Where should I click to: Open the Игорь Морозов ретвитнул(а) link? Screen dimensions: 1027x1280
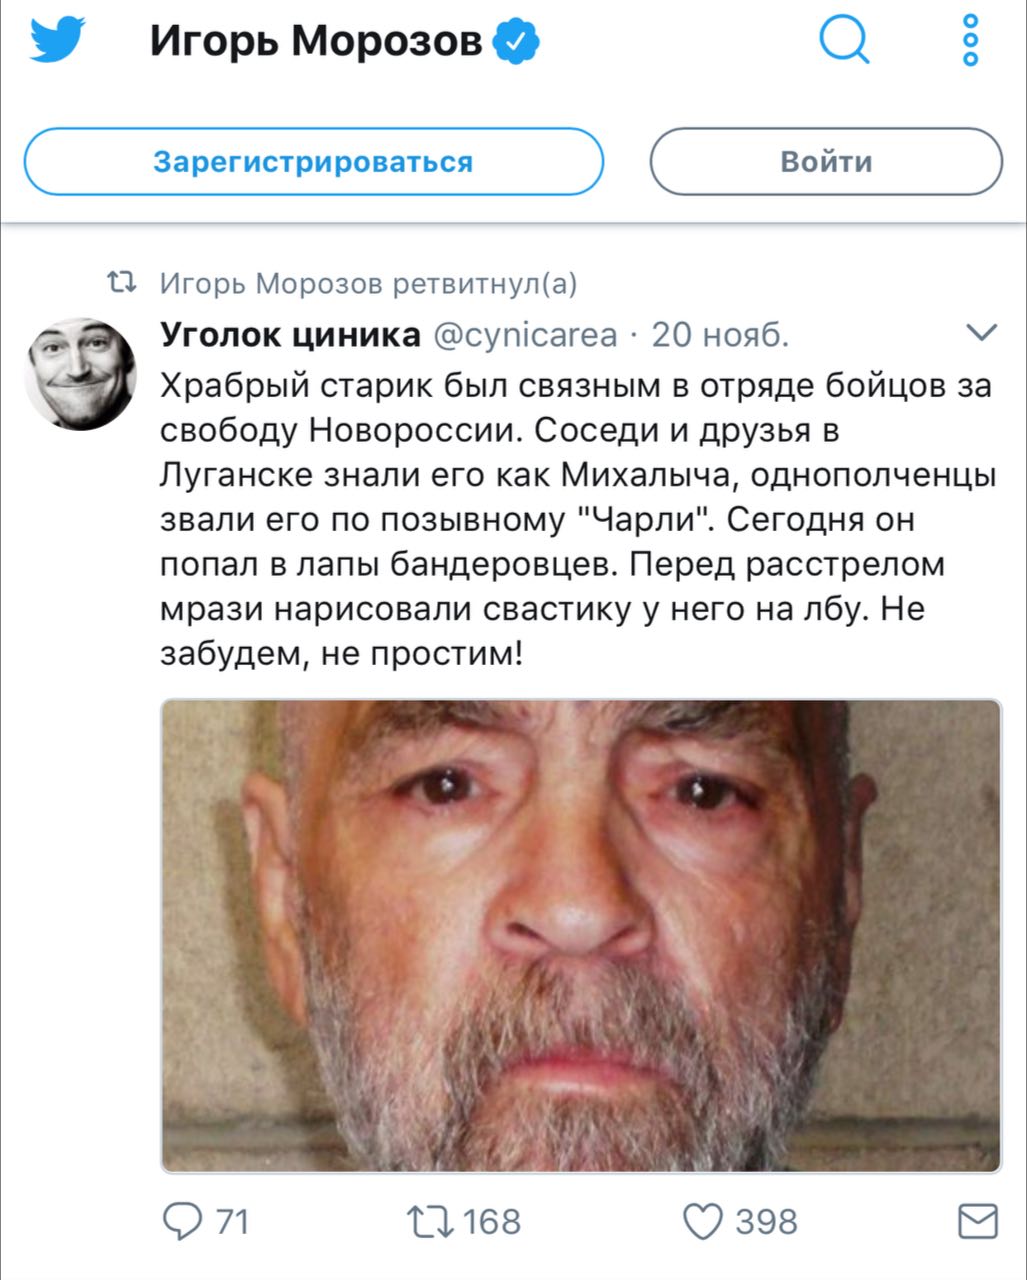click(x=369, y=285)
